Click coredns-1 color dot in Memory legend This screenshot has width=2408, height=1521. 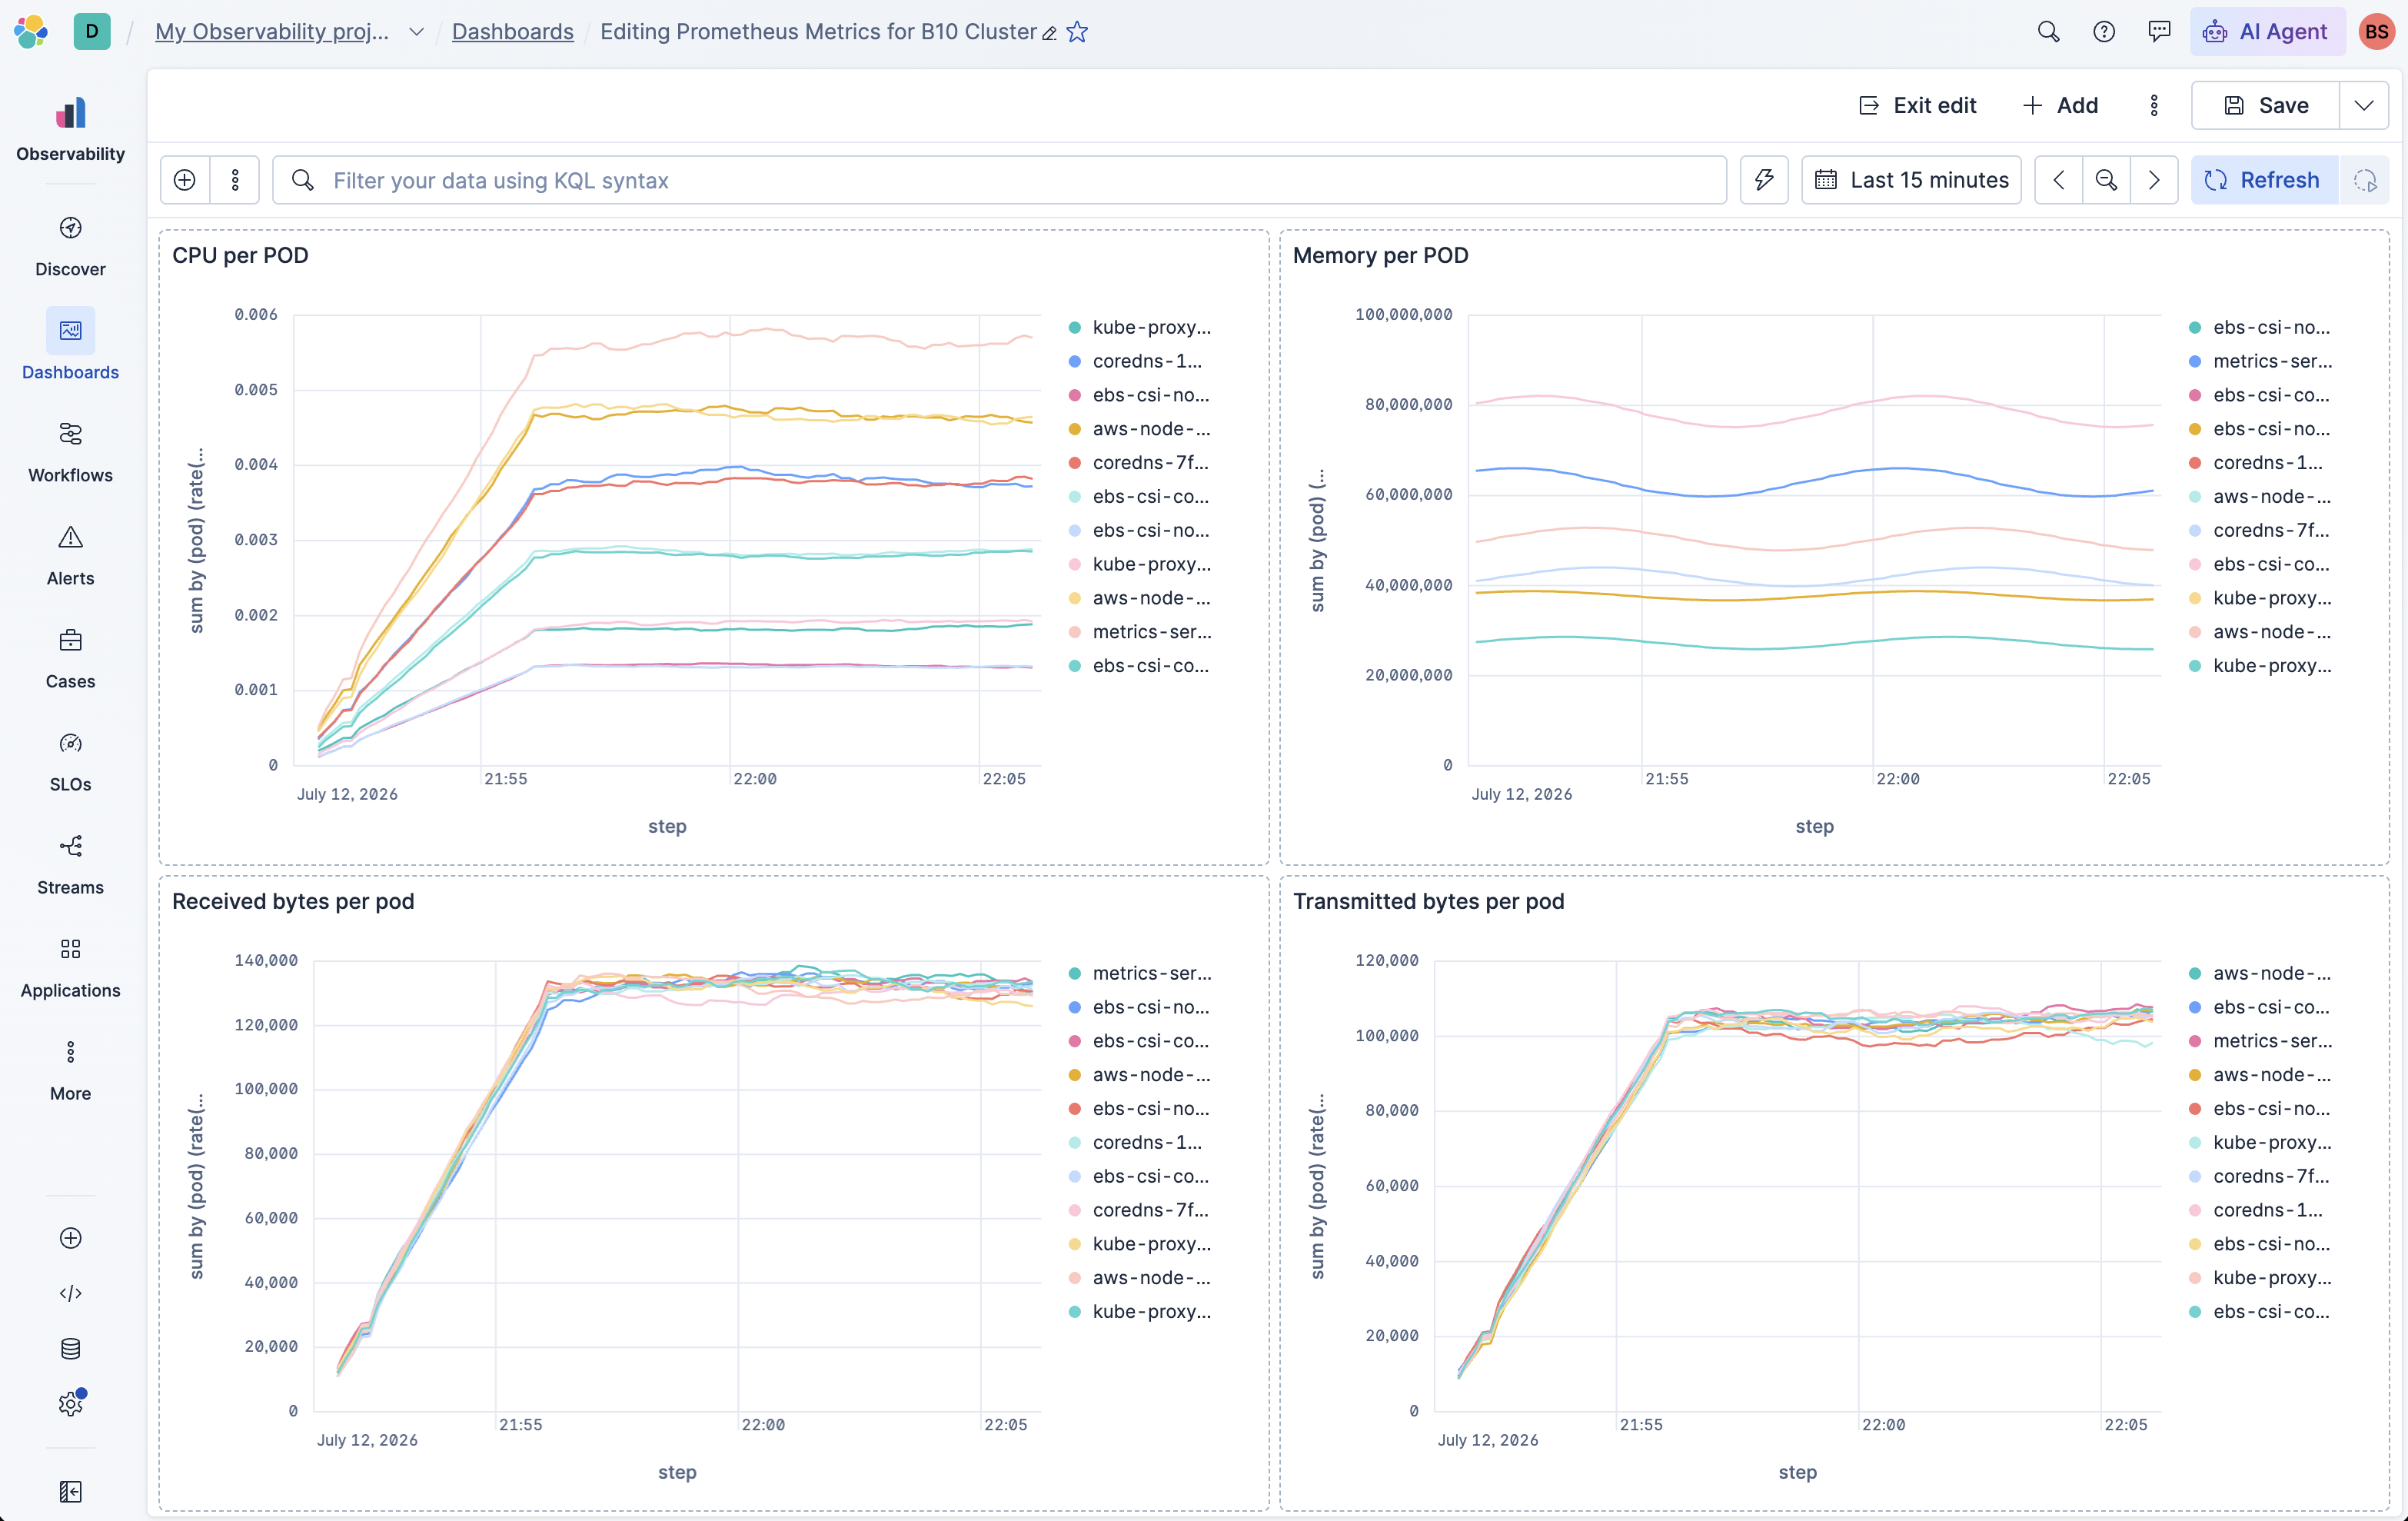(2195, 463)
